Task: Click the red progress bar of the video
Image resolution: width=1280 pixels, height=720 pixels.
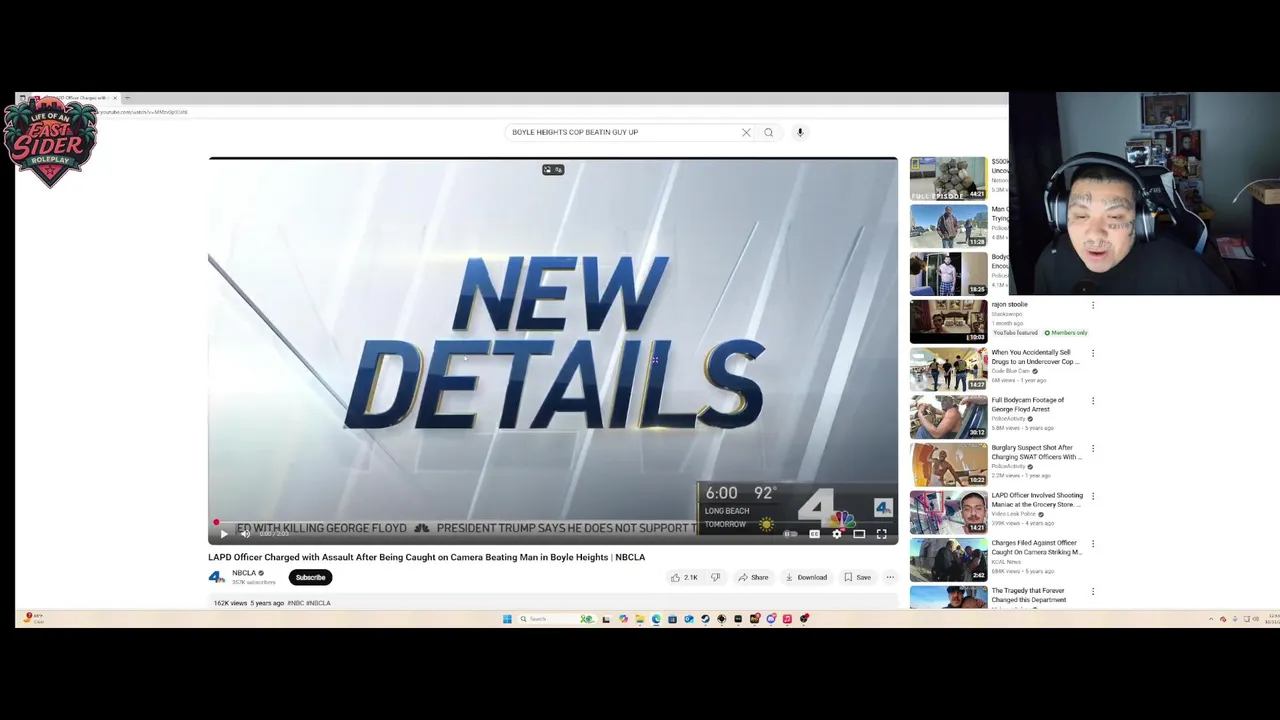Action: [x=553, y=522]
